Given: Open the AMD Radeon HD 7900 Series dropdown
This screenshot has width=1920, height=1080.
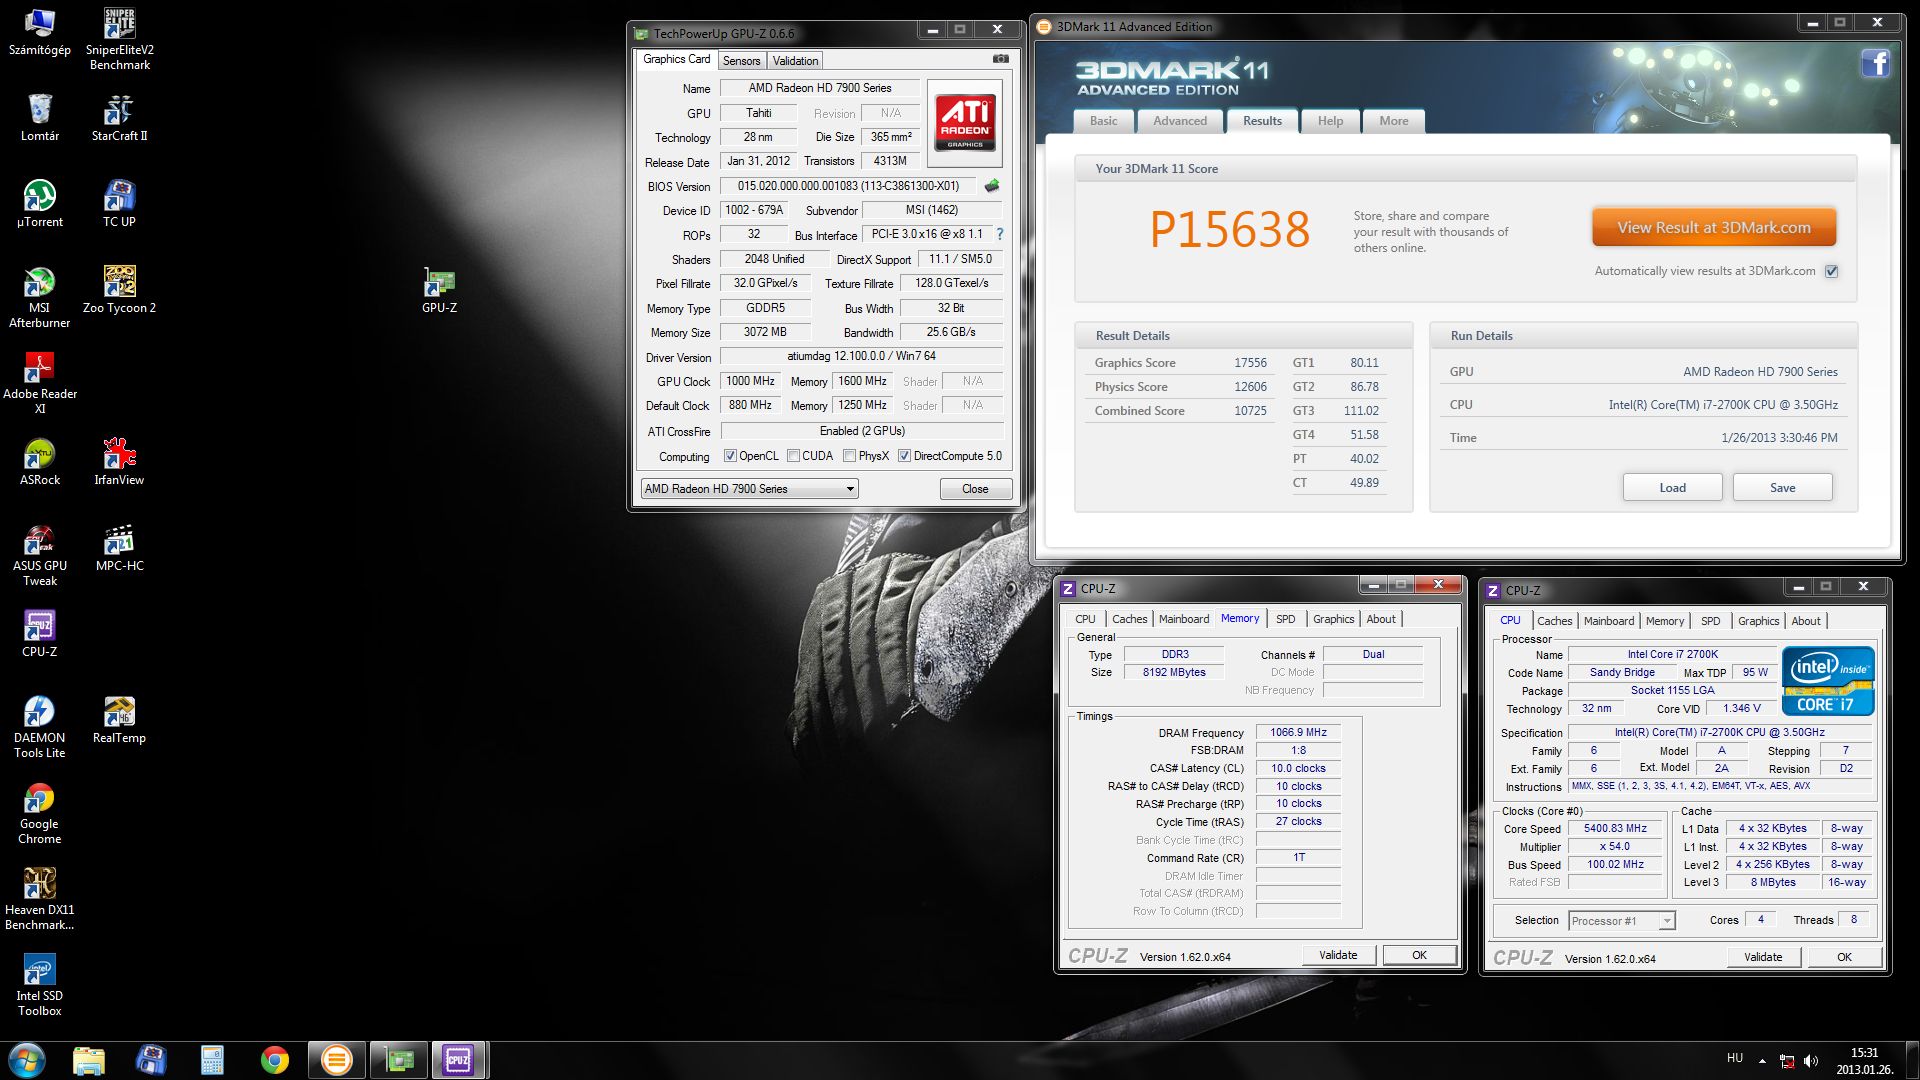Looking at the screenshot, I should (x=850, y=489).
